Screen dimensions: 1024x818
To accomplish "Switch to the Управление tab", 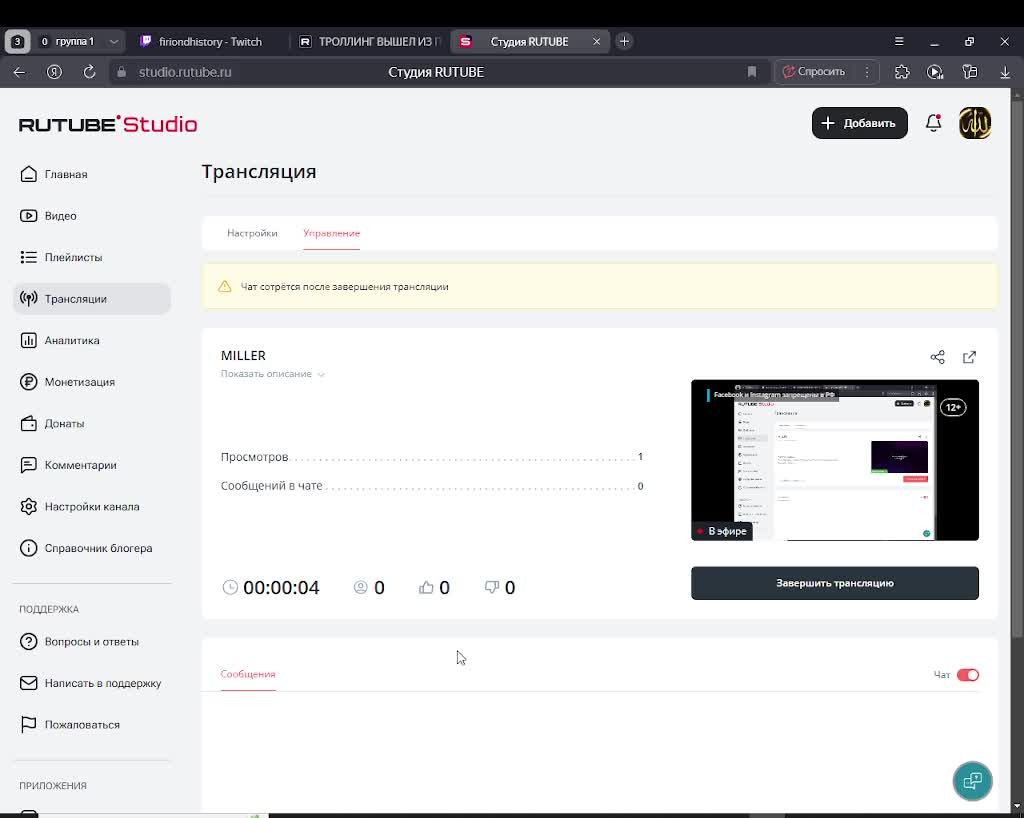I will [332, 233].
